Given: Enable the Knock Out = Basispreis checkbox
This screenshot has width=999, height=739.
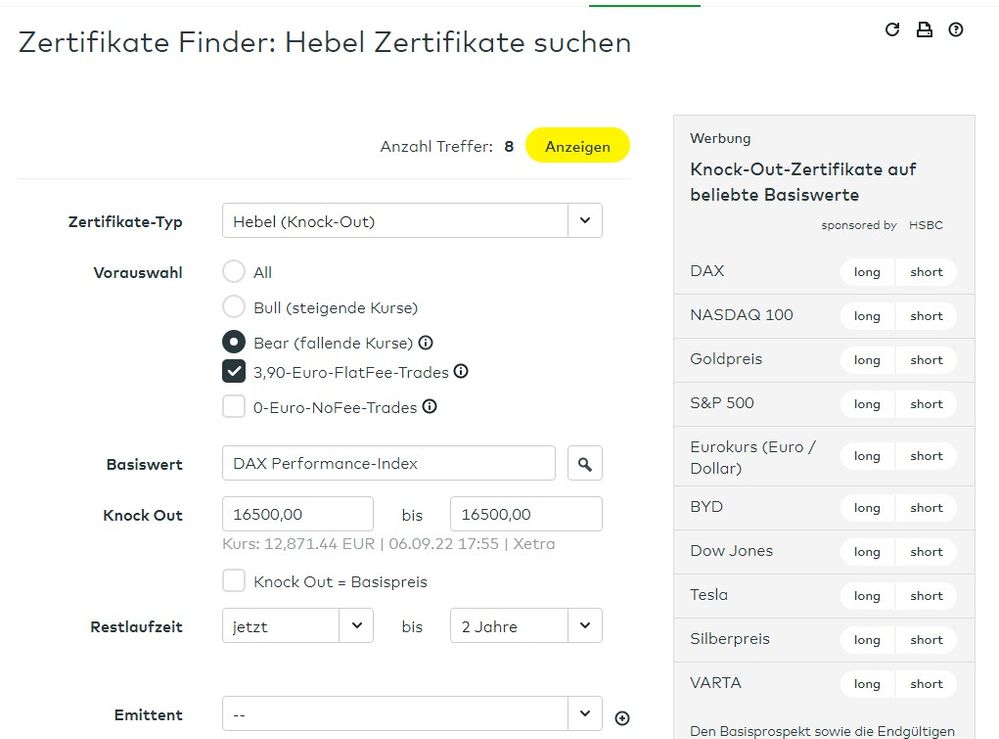Looking at the screenshot, I should [x=234, y=581].
